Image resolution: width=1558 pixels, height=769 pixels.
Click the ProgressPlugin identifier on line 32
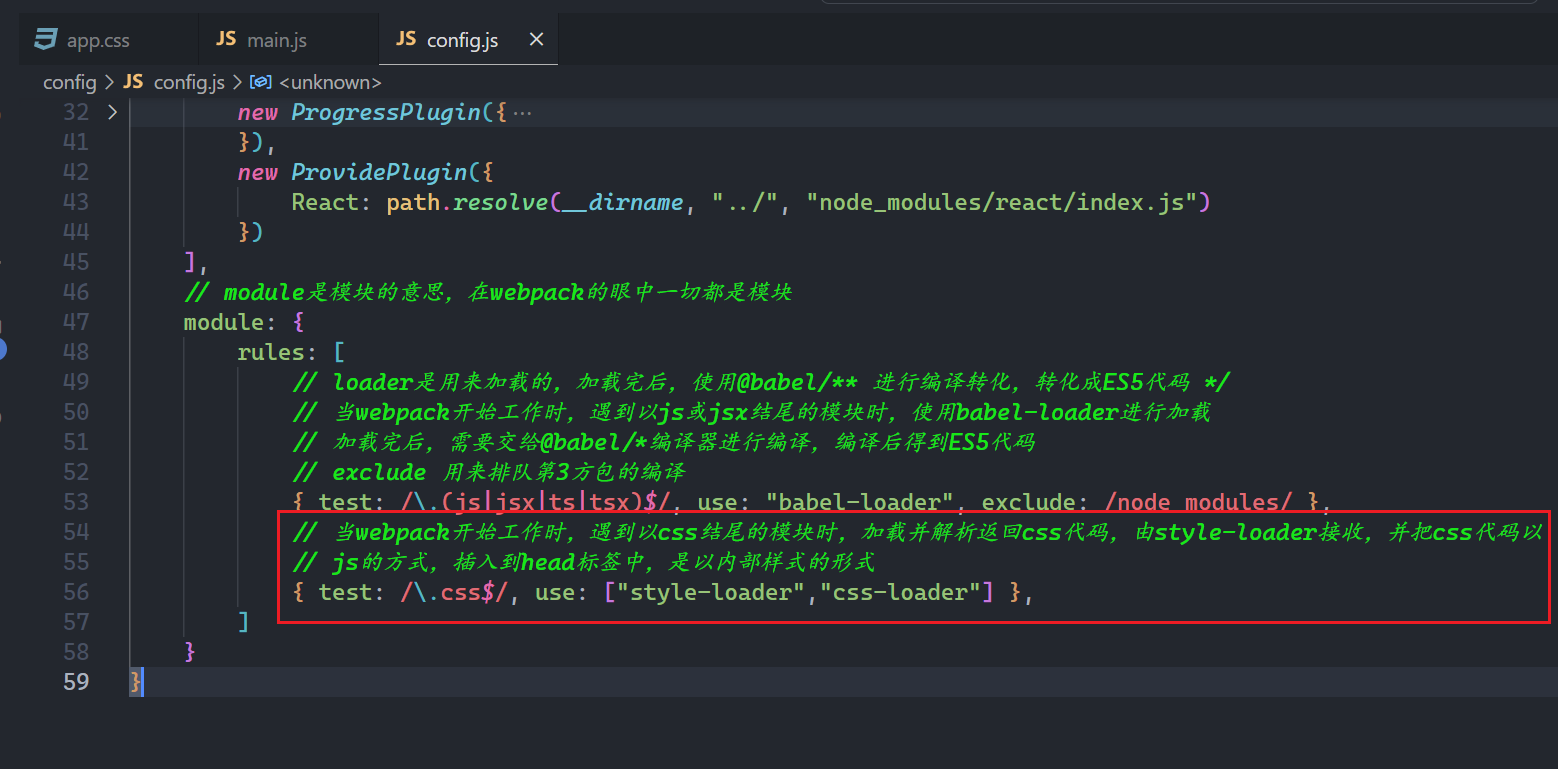pyautogui.click(x=386, y=112)
